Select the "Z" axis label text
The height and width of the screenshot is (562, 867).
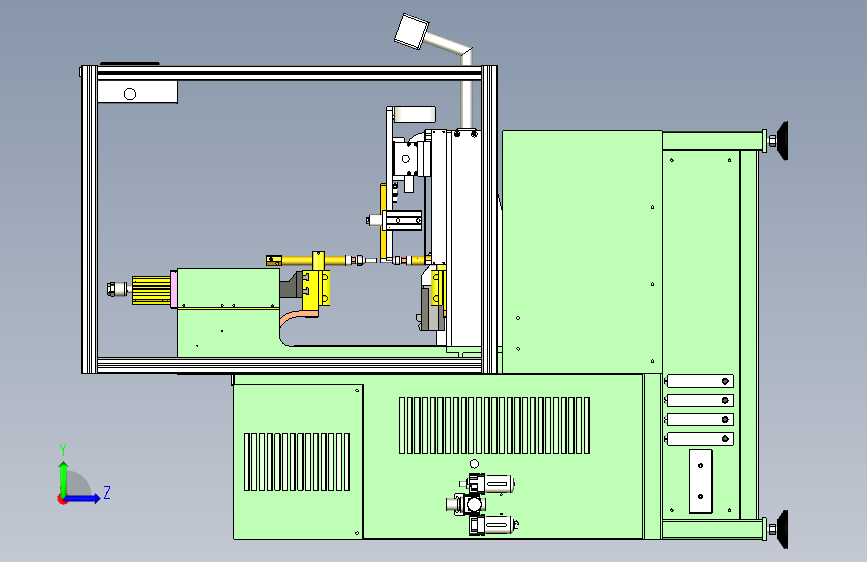(x=107, y=492)
